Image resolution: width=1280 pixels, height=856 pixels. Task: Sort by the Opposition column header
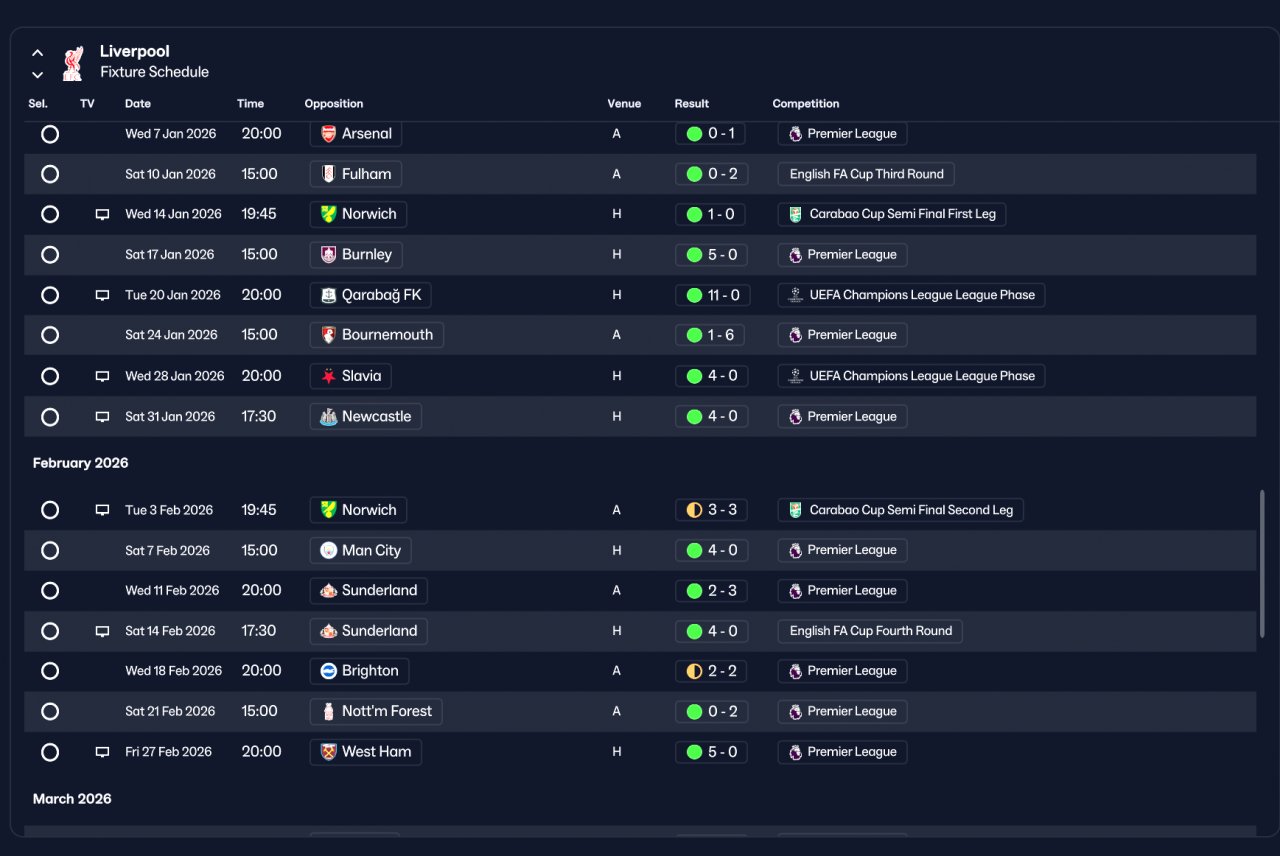[334, 104]
